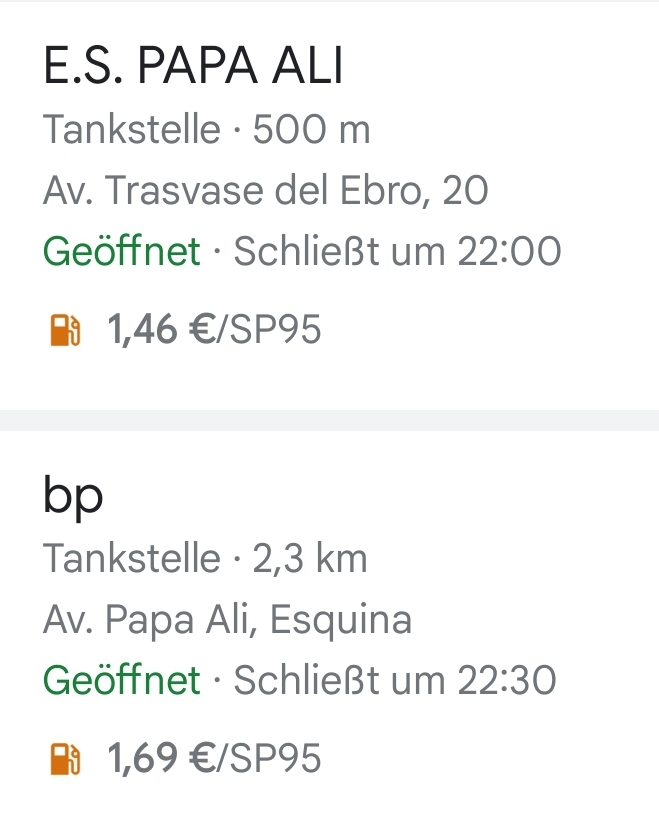Click the bold 1,69 € price
The width and height of the screenshot is (659, 823).
coord(156,759)
